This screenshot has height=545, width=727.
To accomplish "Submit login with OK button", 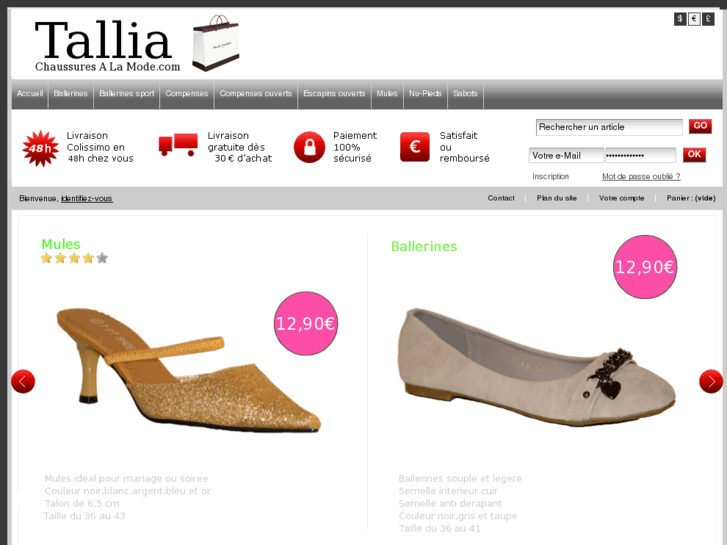I will (694, 154).
